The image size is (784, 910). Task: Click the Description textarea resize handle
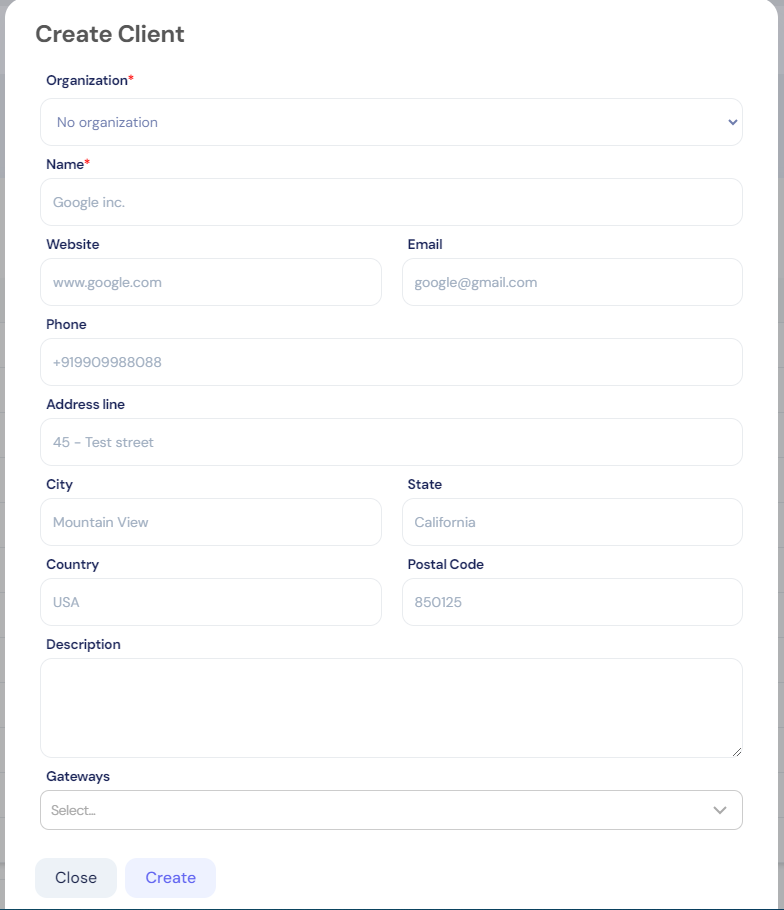coord(737,750)
